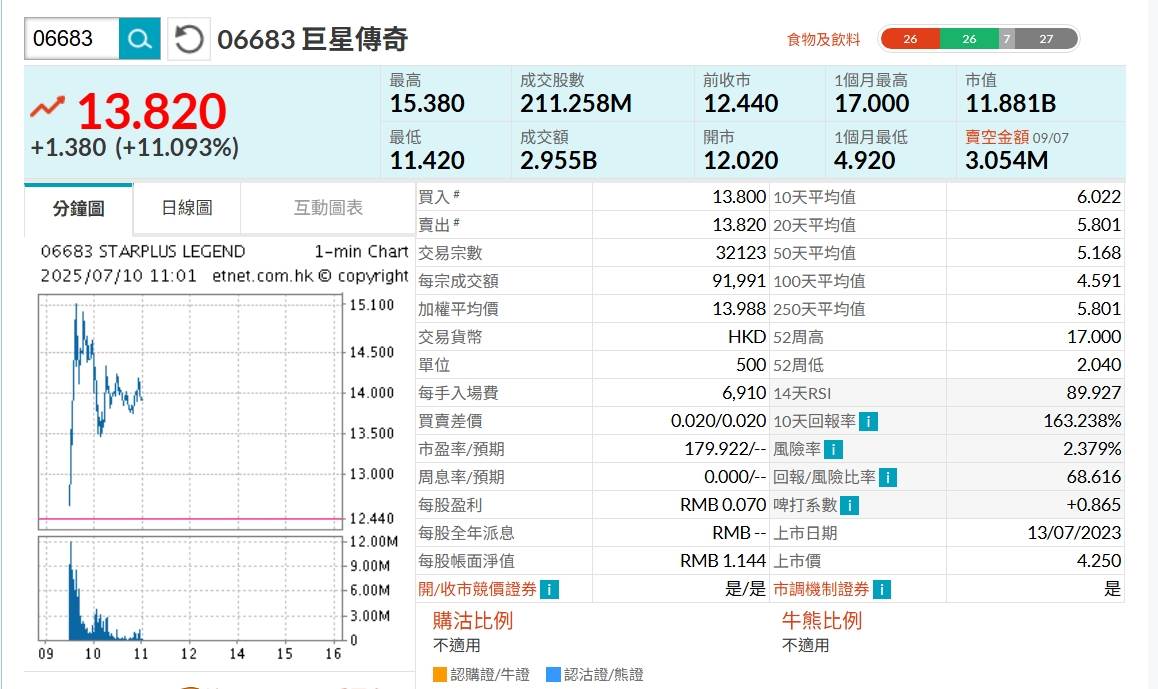Open info icon beside 啤打系數
The image size is (1158, 689).
pos(850,505)
